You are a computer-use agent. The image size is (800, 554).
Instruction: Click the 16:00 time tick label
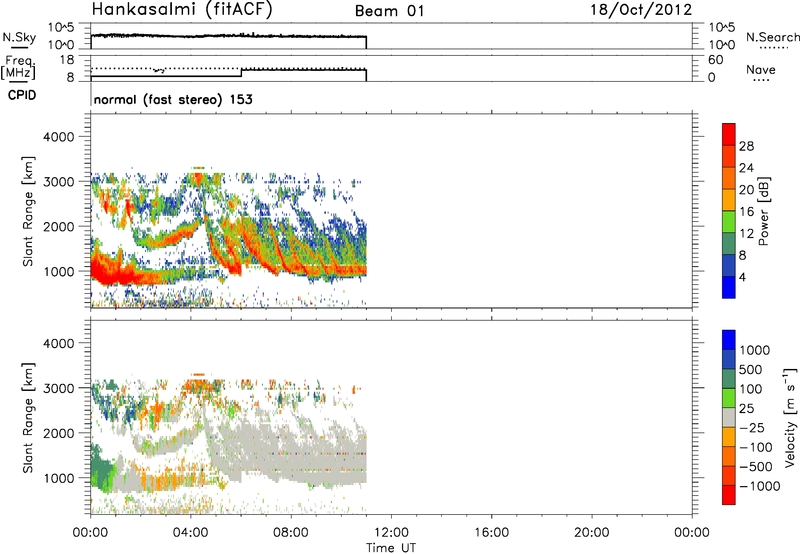[491, 533]
